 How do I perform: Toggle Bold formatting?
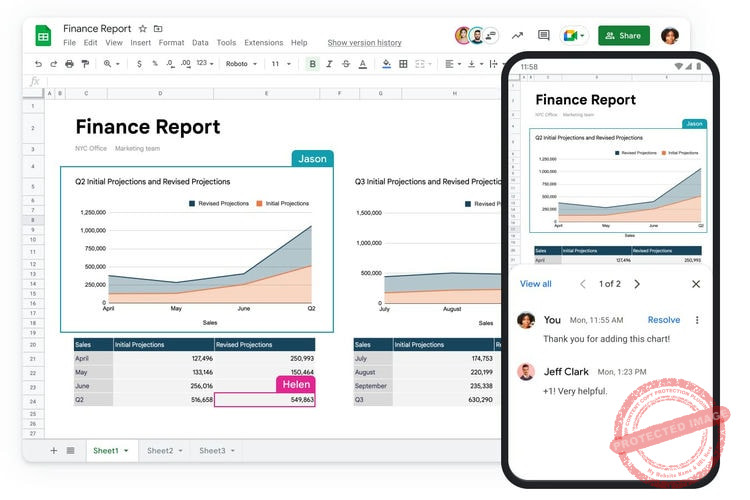tap(312, 64)
